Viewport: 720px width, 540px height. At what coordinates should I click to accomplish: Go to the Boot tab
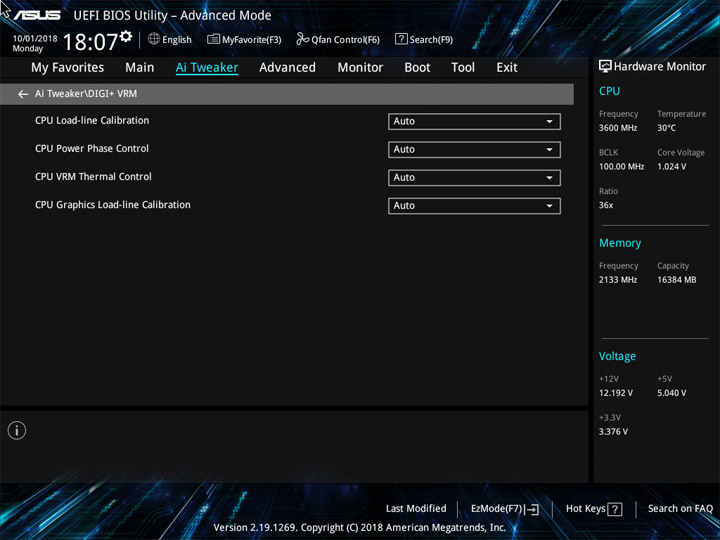[417, 68]
